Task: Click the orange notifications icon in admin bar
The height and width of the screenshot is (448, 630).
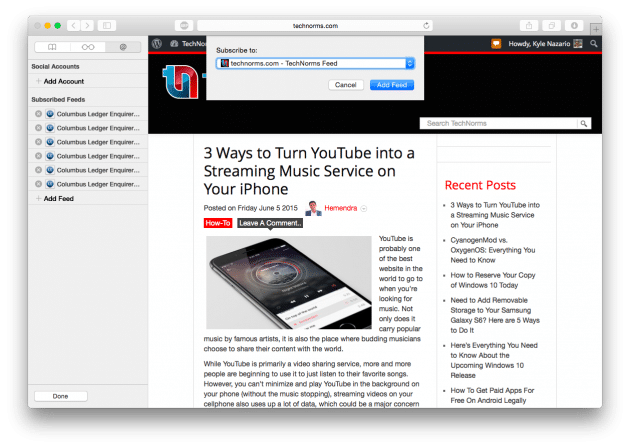Action: (x=496, y=44)
